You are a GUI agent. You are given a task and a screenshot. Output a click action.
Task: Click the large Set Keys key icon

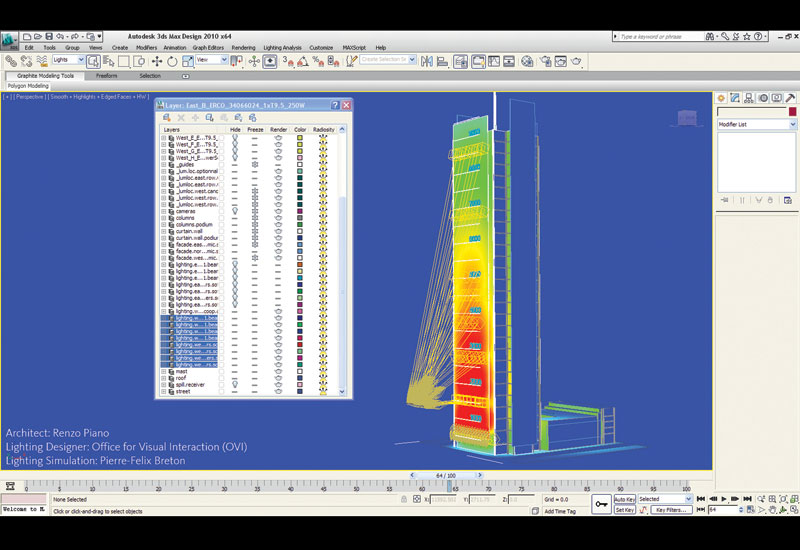602,504
